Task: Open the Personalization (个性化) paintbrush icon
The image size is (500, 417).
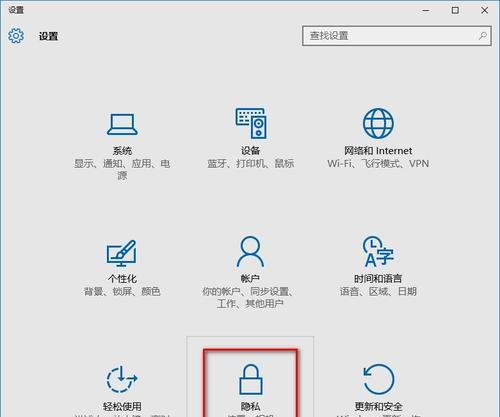Action: [121, 253]
